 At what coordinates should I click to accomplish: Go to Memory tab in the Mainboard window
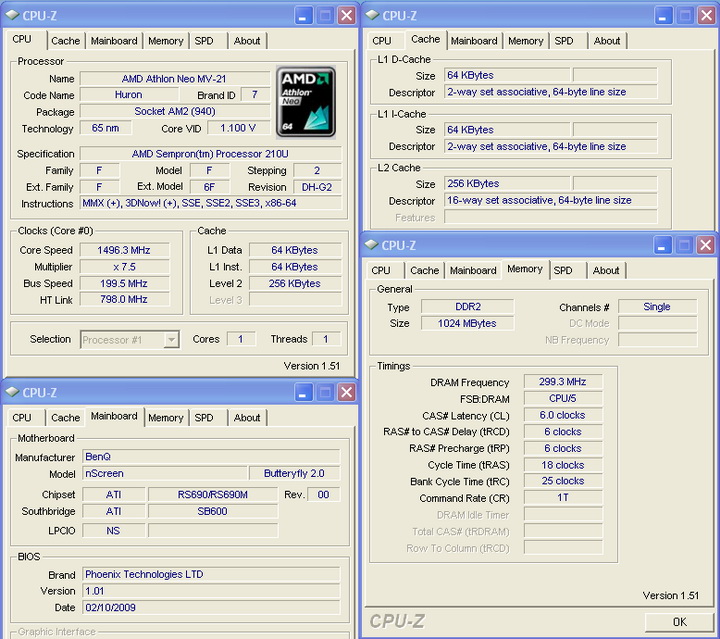(x=166, y=418)
